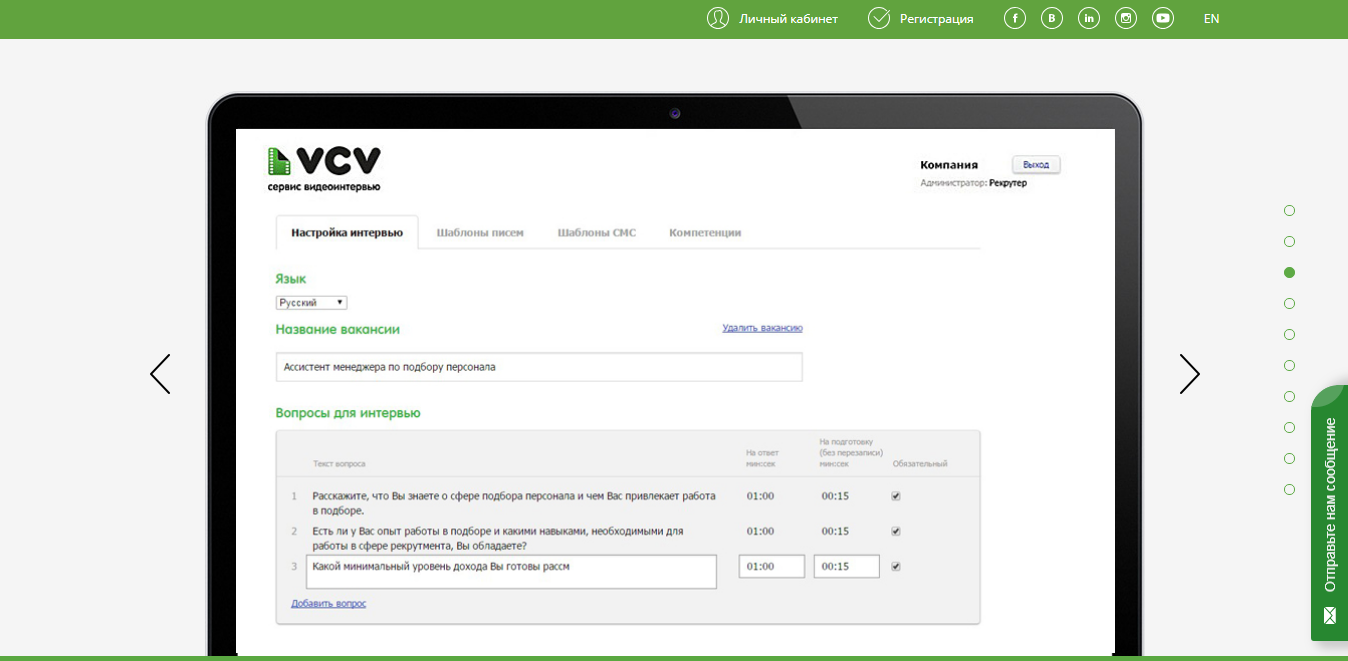The image size is (1348, 661).
Task: Open the Русский language dropdown
Action: point(311,302)
